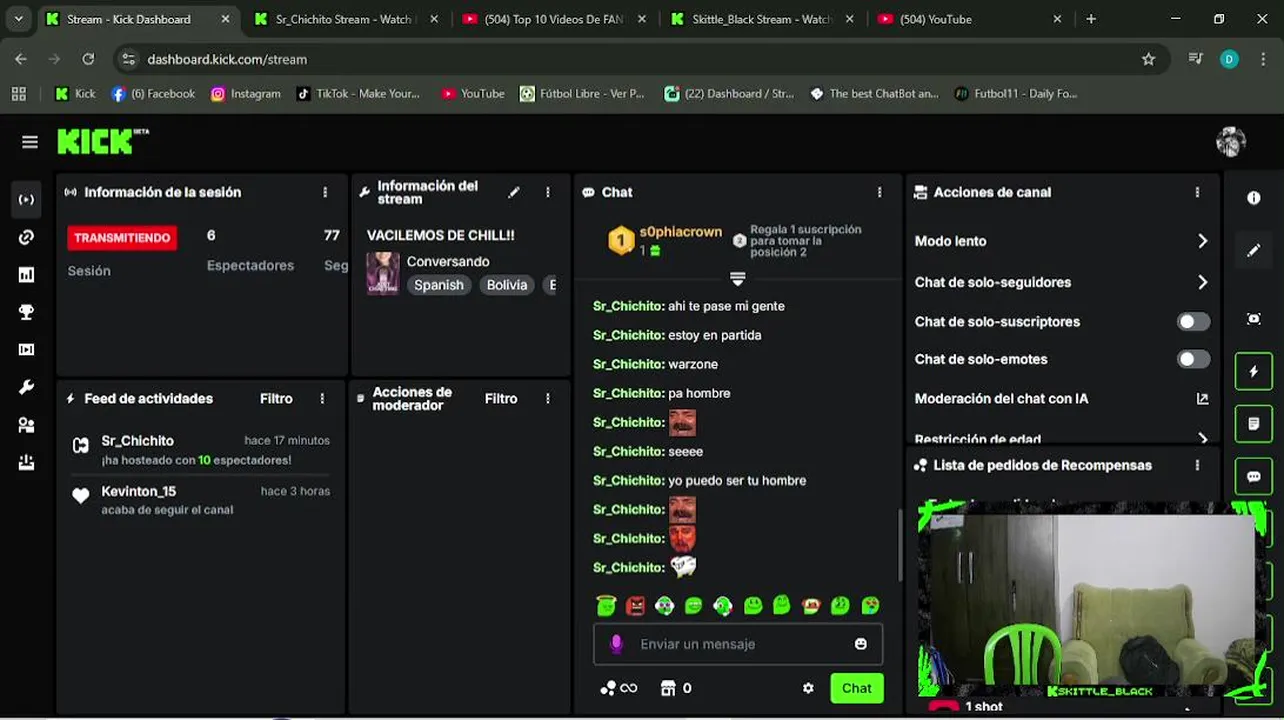The image size is (1284, 720).
Task: Open Filtro in Feed de actividades
Action: pos(276,398)
